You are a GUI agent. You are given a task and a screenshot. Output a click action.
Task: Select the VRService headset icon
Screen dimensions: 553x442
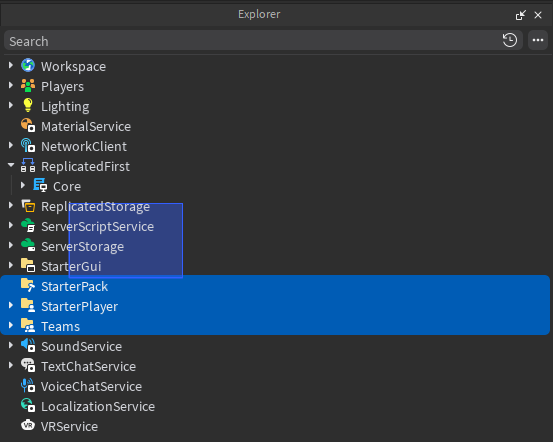(28, 426)
